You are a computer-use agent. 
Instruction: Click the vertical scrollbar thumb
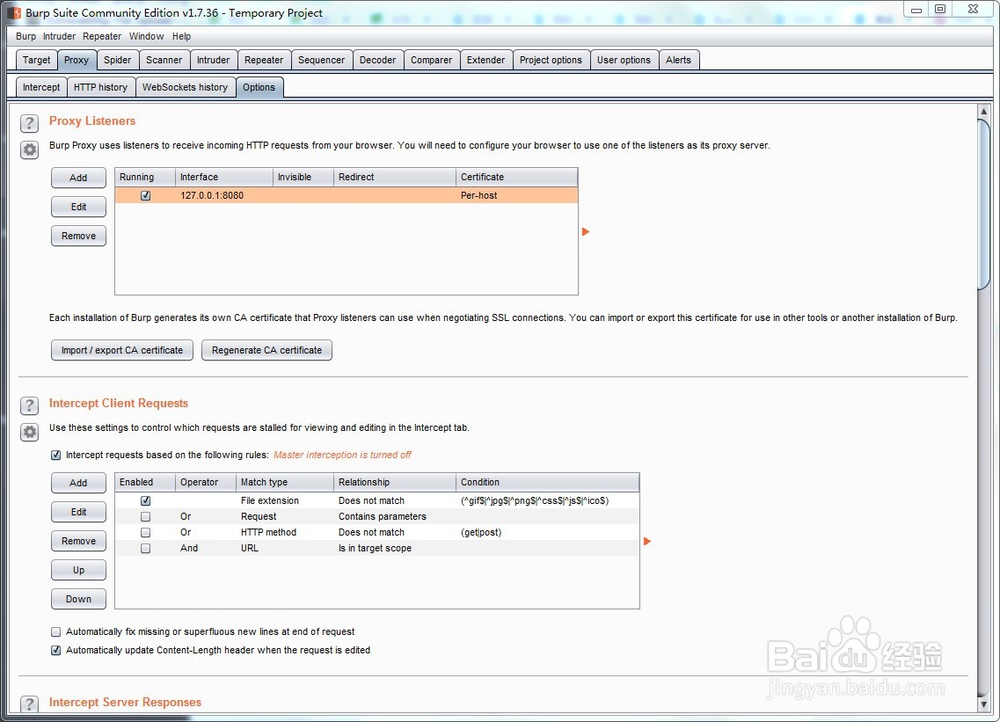[983, 204]
